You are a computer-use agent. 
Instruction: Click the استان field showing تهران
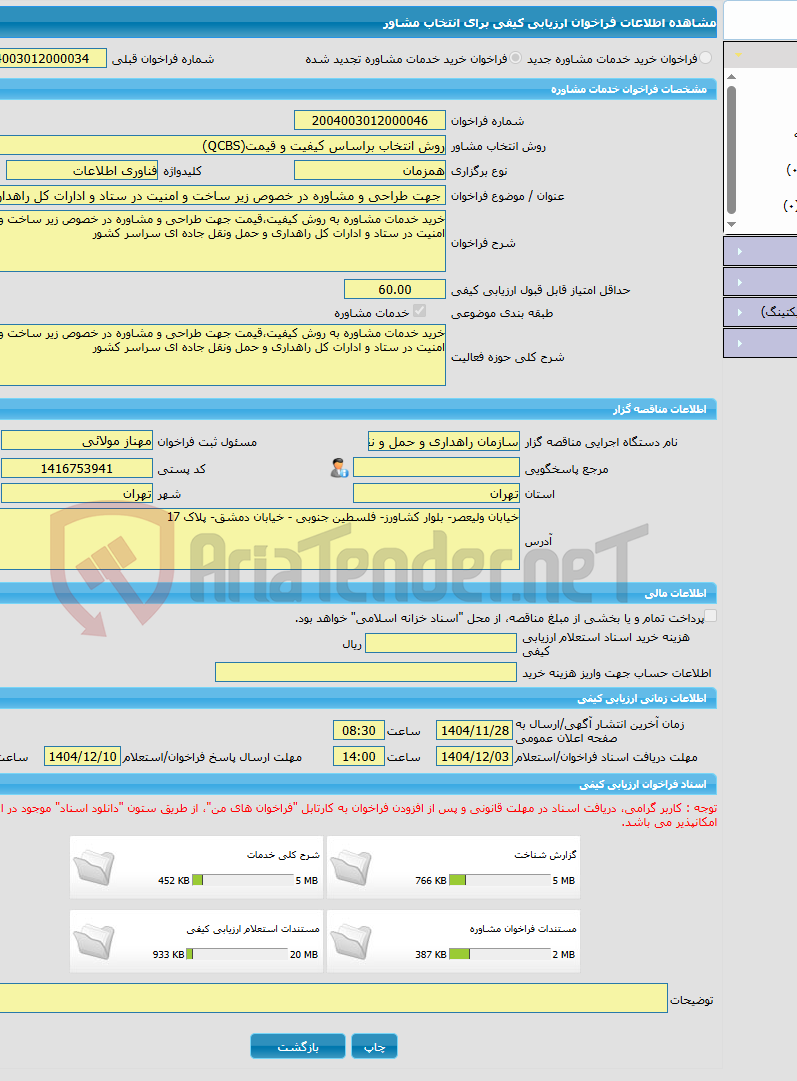point(436,494)
